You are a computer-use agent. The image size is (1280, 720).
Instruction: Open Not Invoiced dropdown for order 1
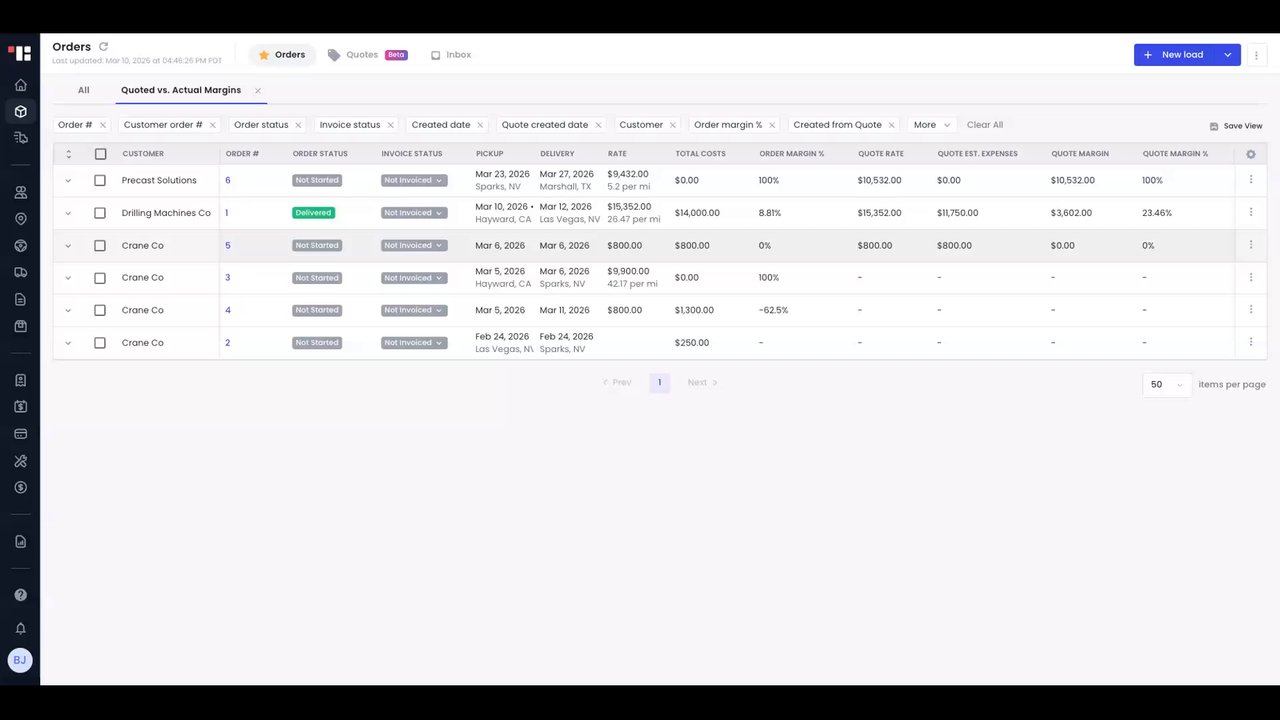pos(414,213)
